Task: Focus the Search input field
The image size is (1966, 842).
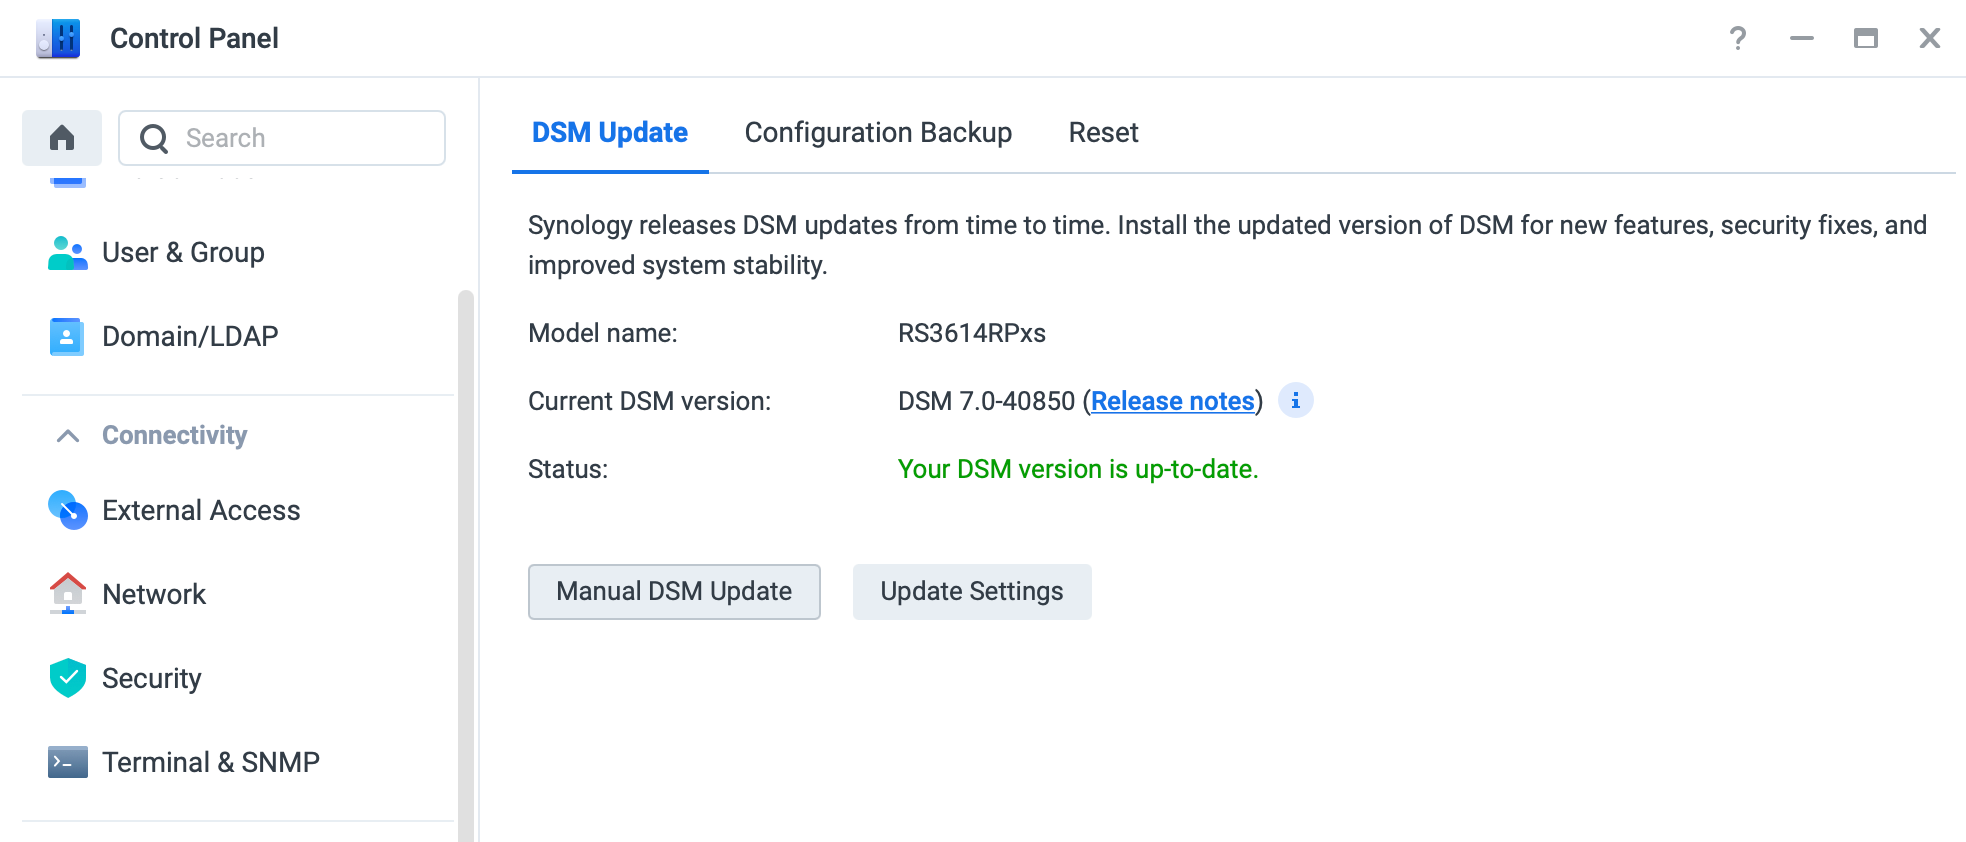Action: 282,138
